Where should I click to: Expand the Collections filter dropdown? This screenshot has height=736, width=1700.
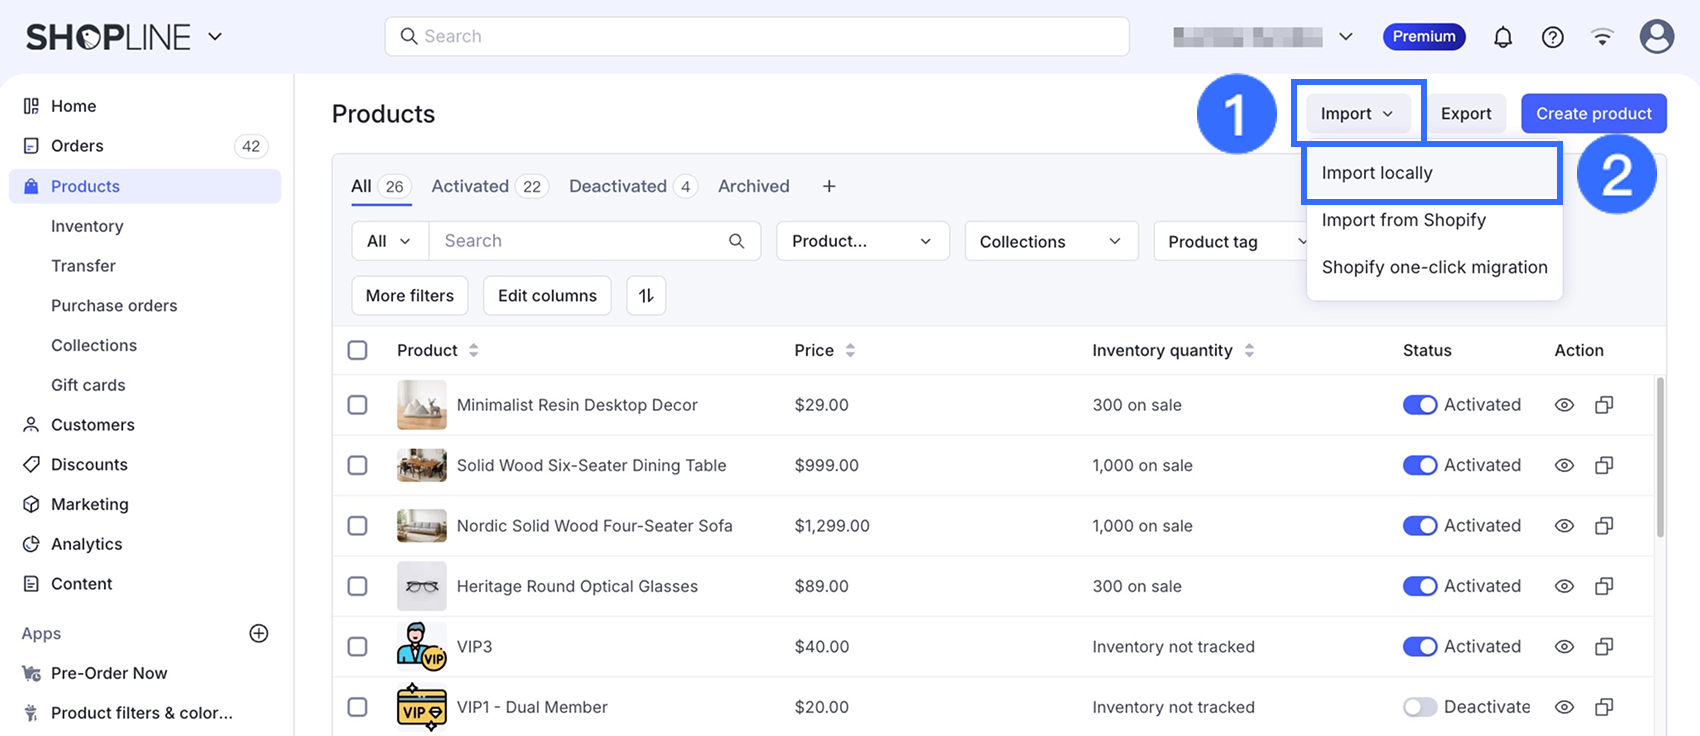[1050, 242]
